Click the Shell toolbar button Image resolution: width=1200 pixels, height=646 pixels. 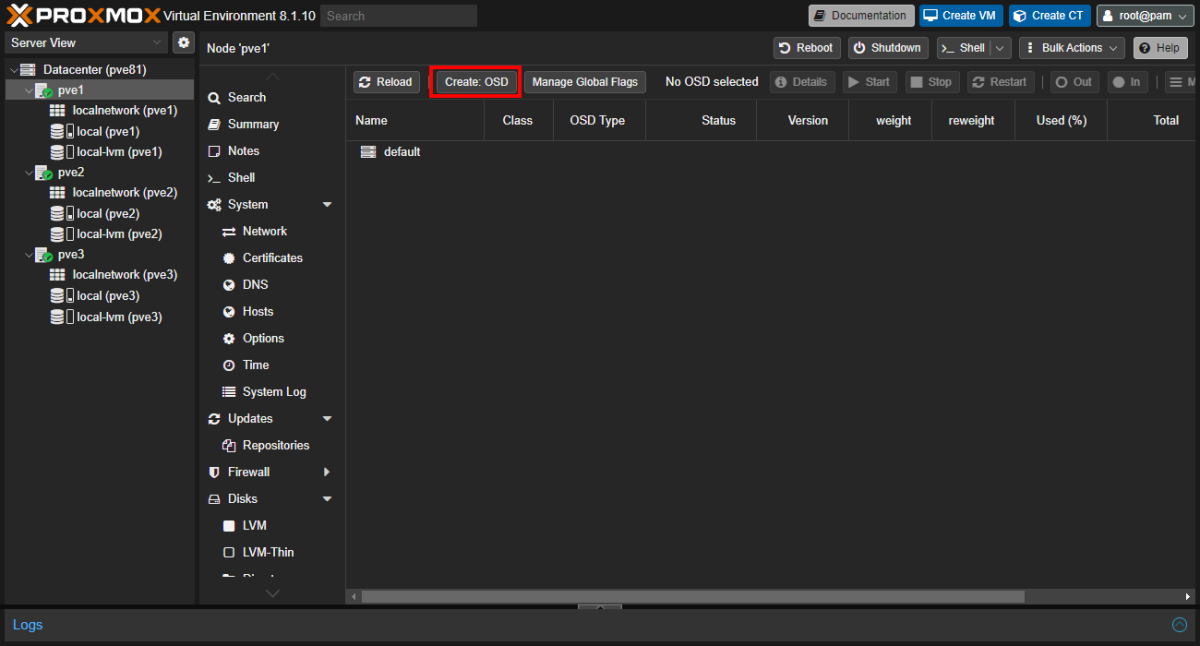click(964, 48)
